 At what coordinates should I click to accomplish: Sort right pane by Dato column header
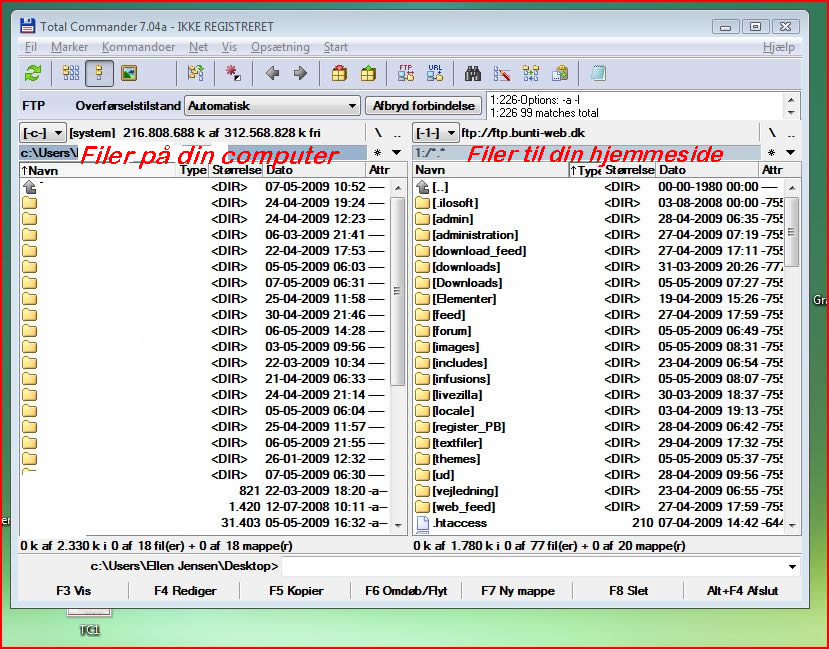point(706,170)
